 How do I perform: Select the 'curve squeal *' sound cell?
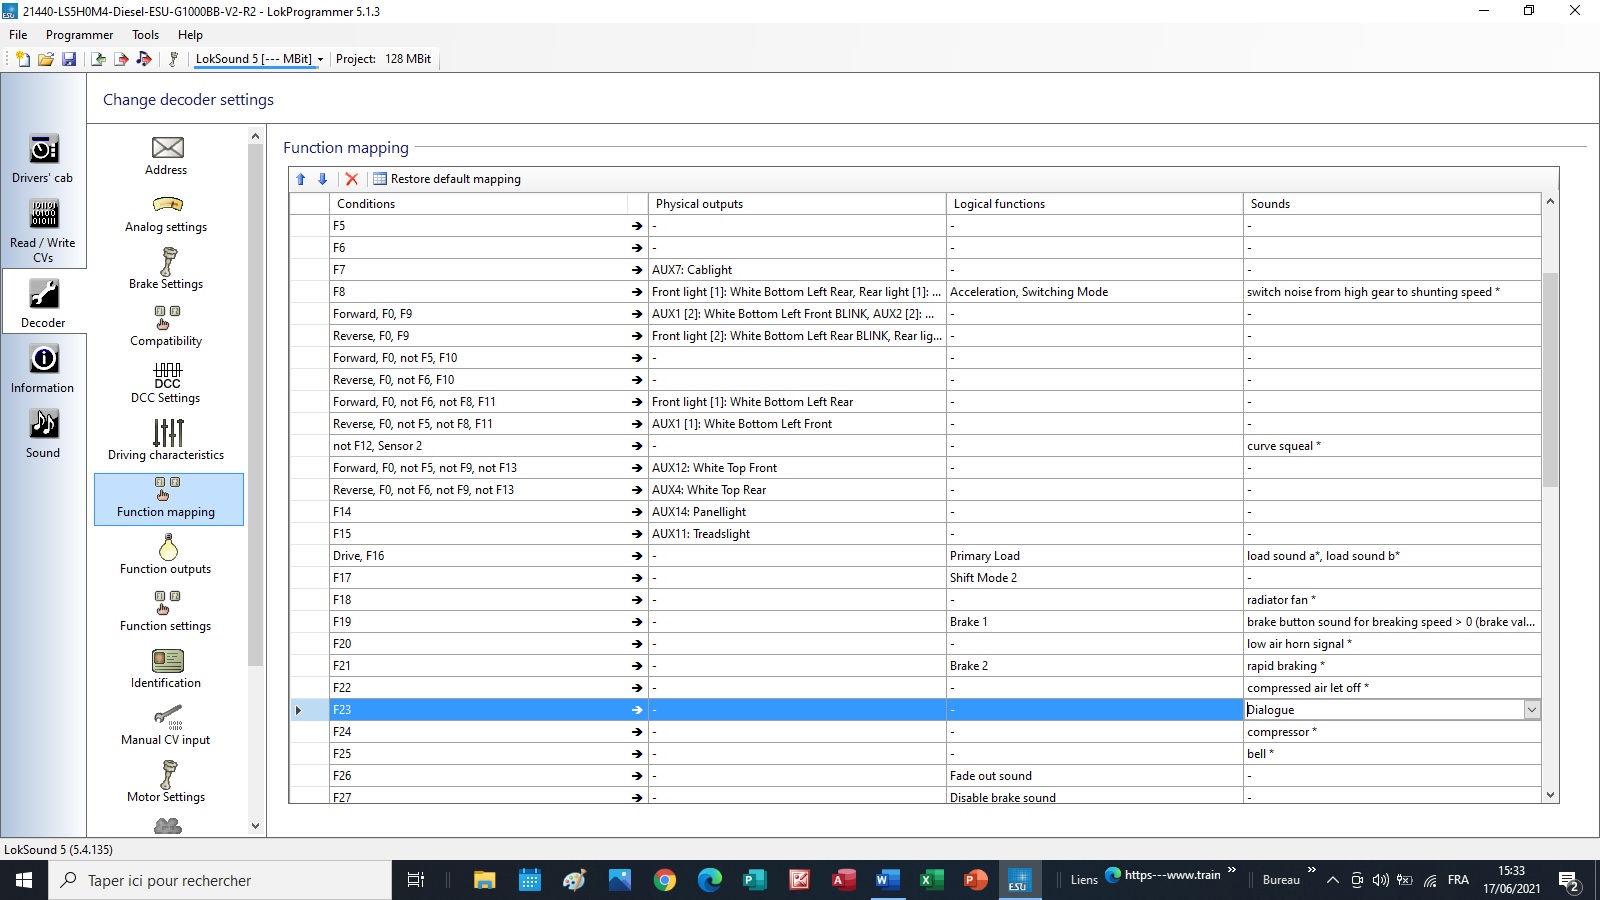click(x=1392, y=446)
